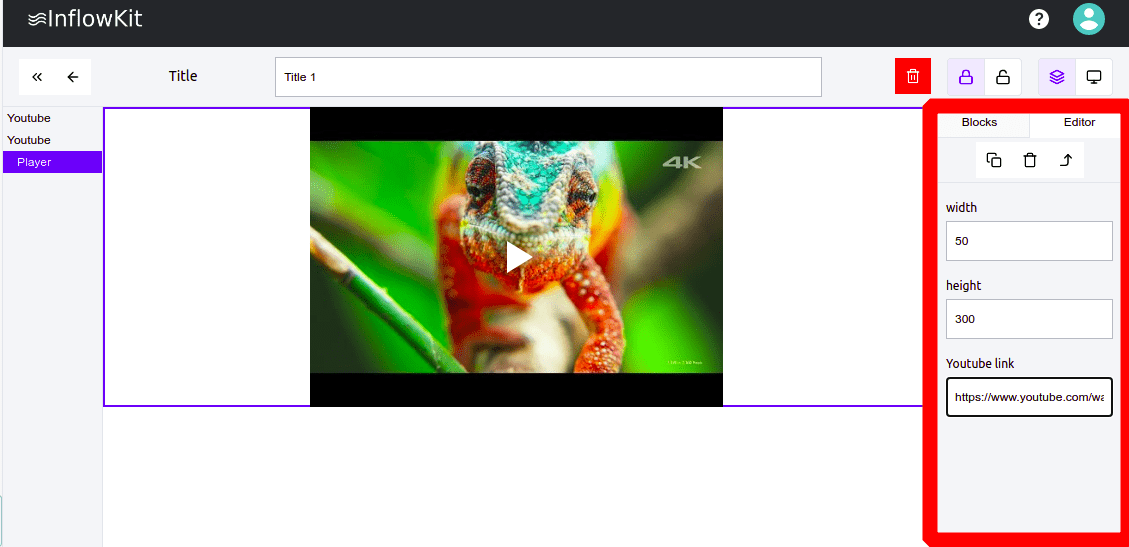Open the user profile avatar menu
Screen dimensions: 1129x547
1088,19
